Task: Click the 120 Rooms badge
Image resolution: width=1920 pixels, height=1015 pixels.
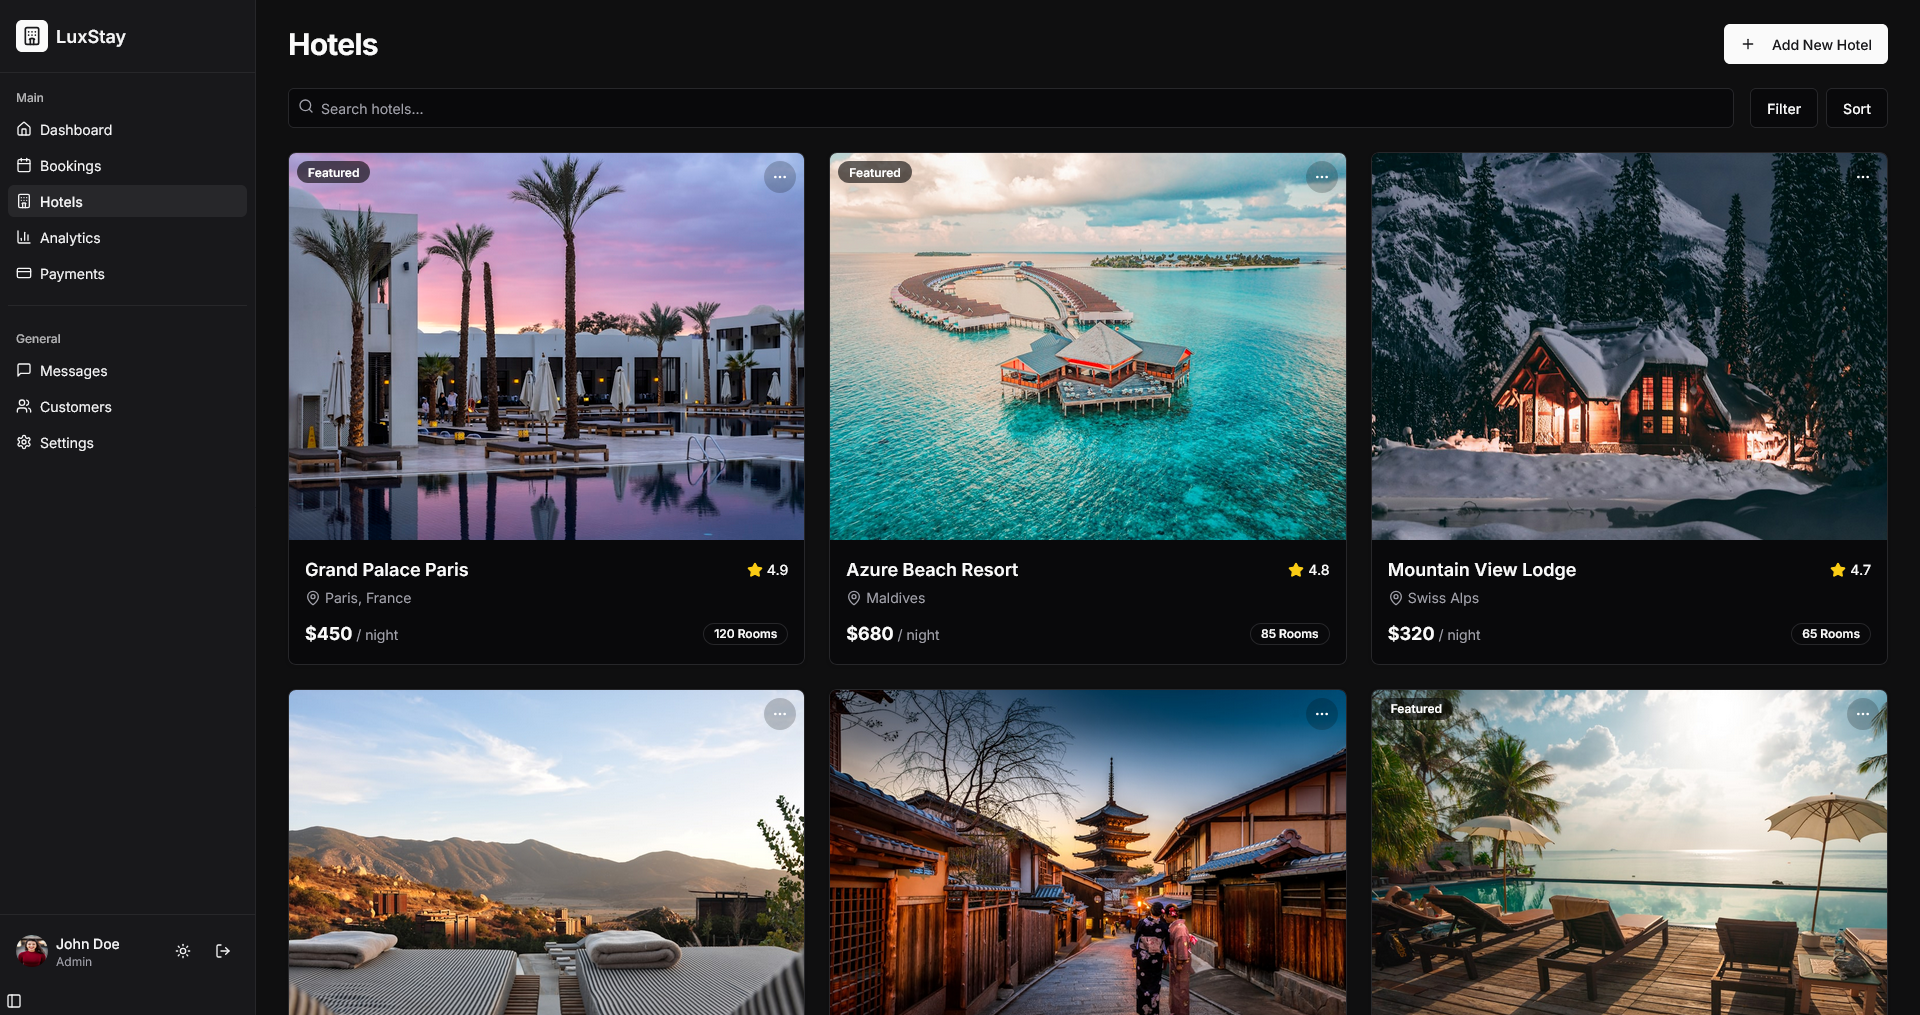Action: tap(745, 634)
